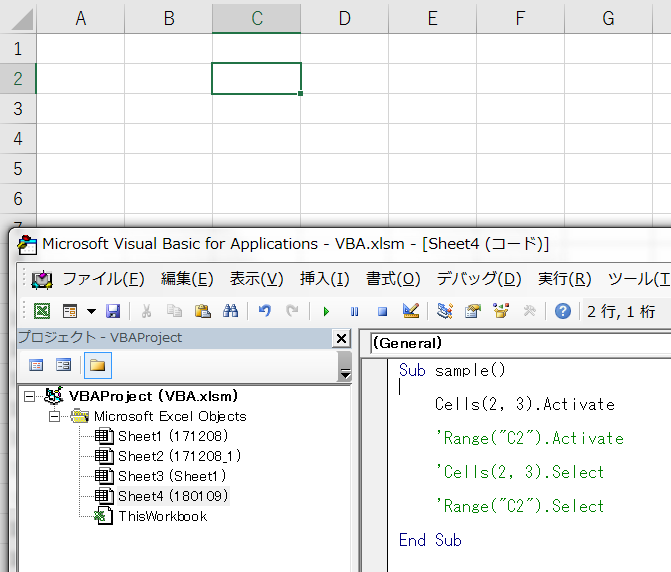Open the insert-object dropdown arrow in the toolbar
Screen dimensions: 671x572
click(91, 311)
